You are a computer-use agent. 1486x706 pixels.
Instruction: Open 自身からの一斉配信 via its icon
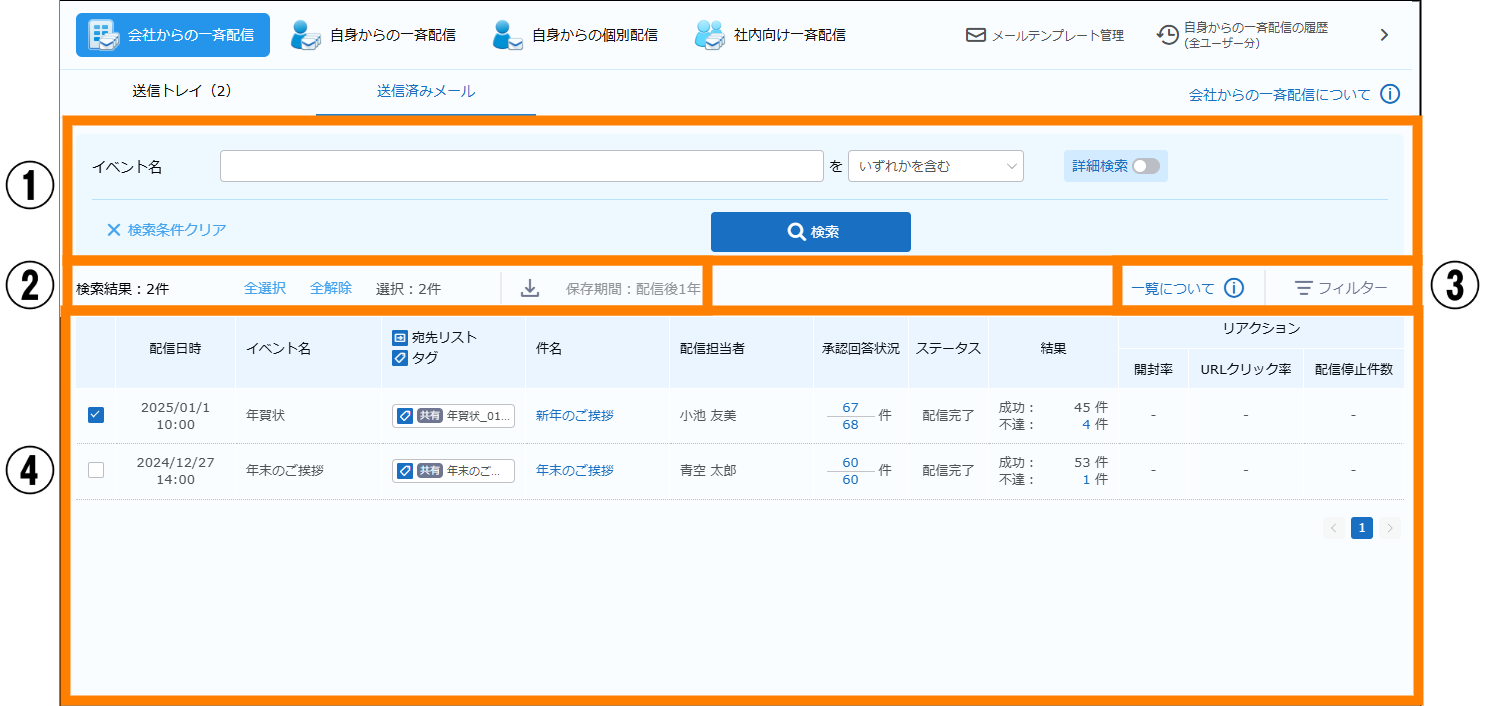[306, 35]
